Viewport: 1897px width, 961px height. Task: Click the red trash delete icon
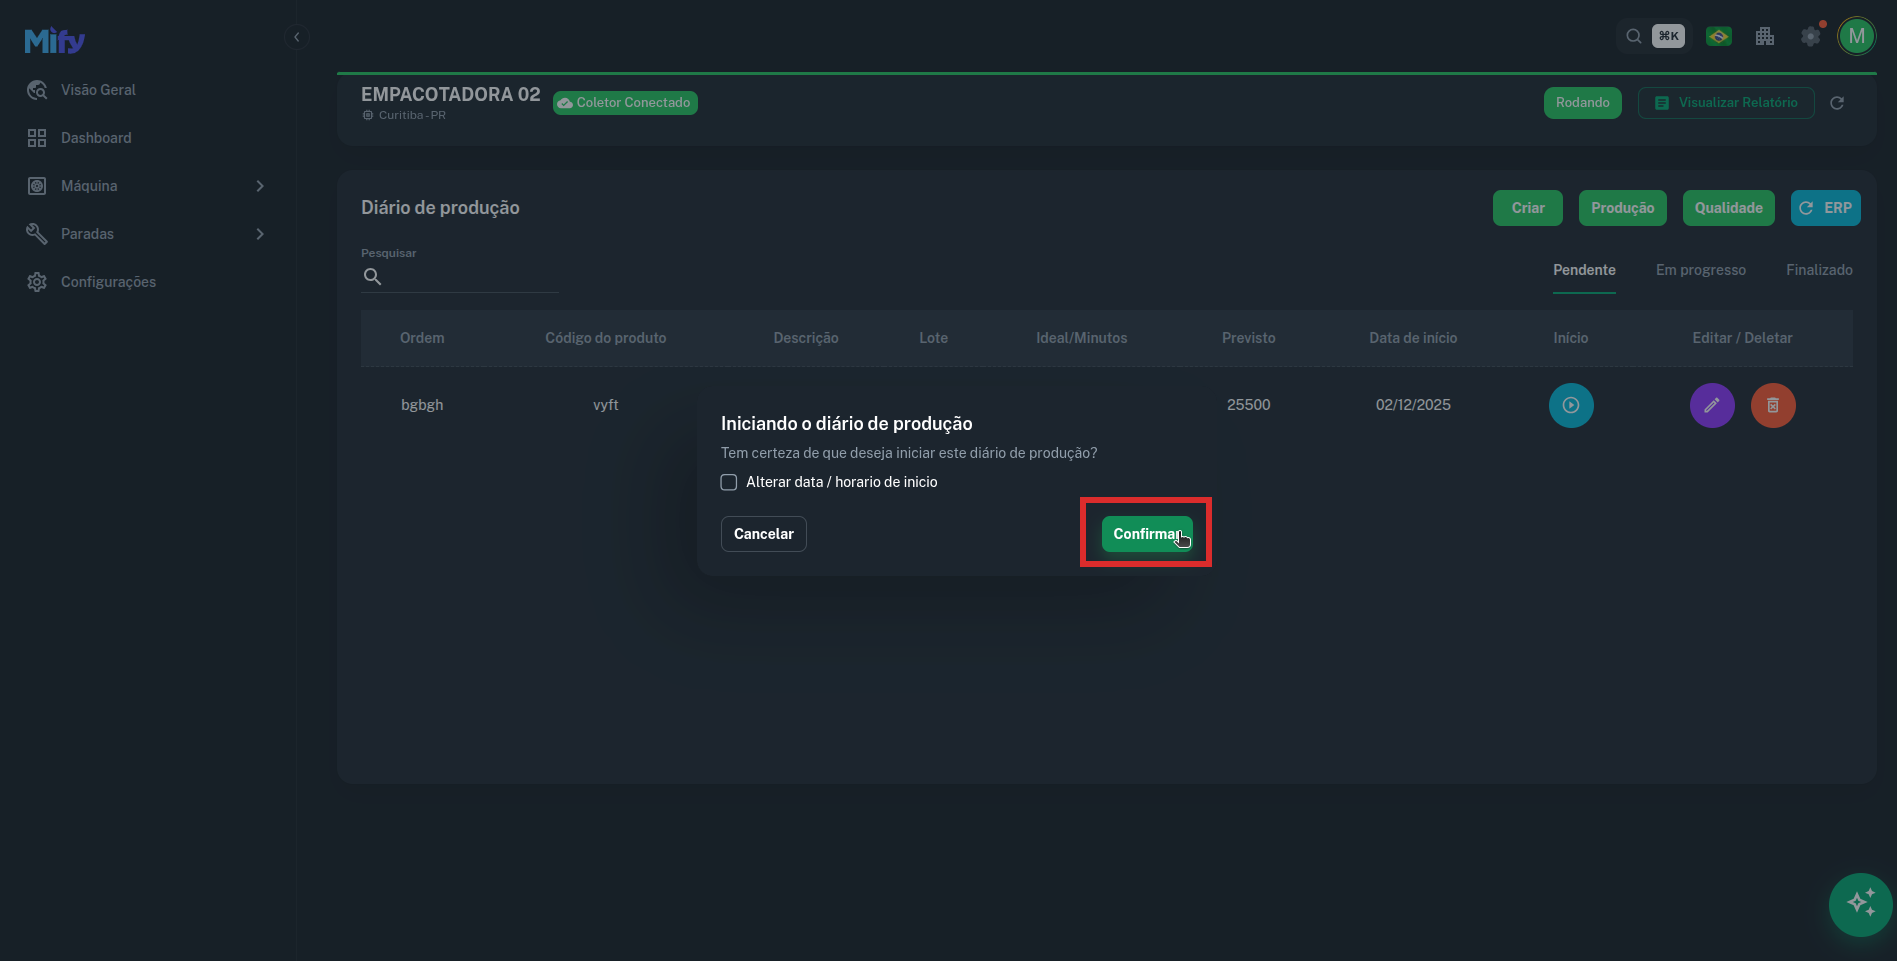(1772, 405)
